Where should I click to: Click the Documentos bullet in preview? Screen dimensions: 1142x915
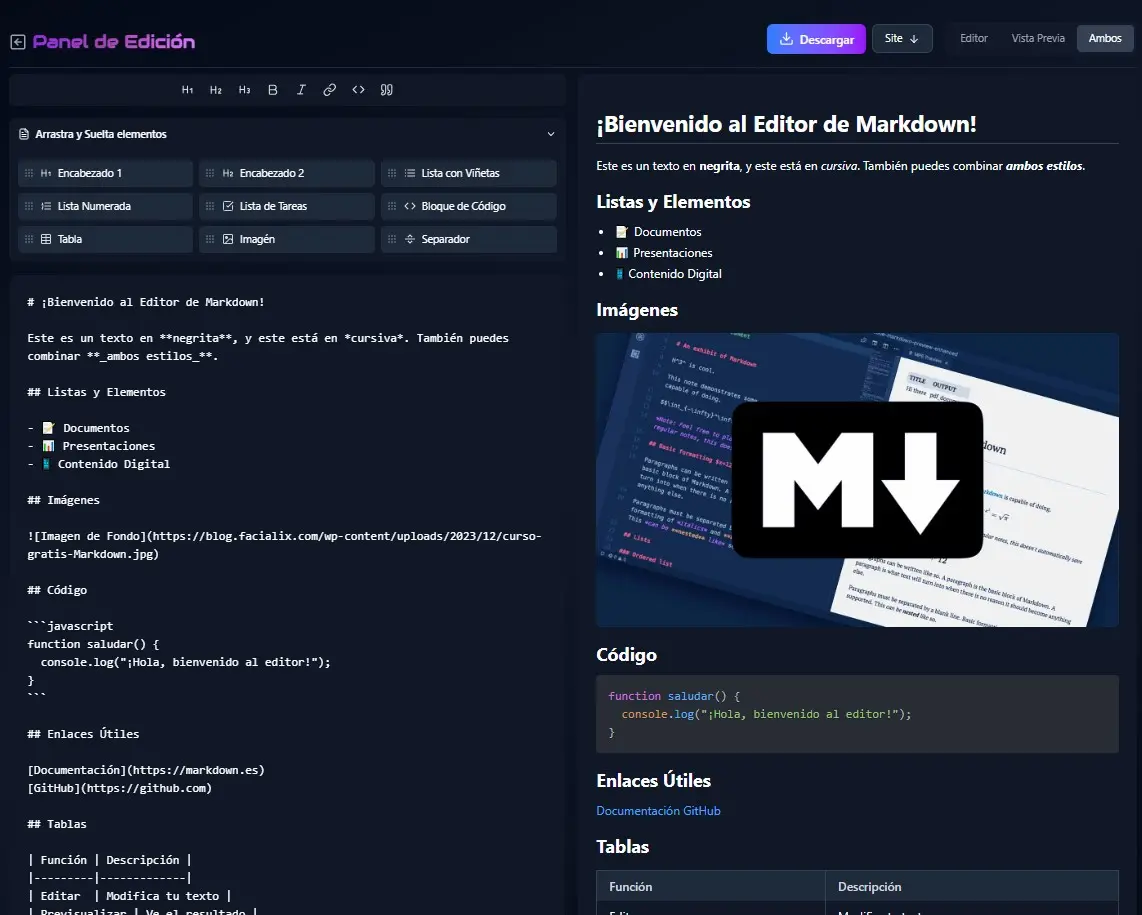tap(658, 232)
